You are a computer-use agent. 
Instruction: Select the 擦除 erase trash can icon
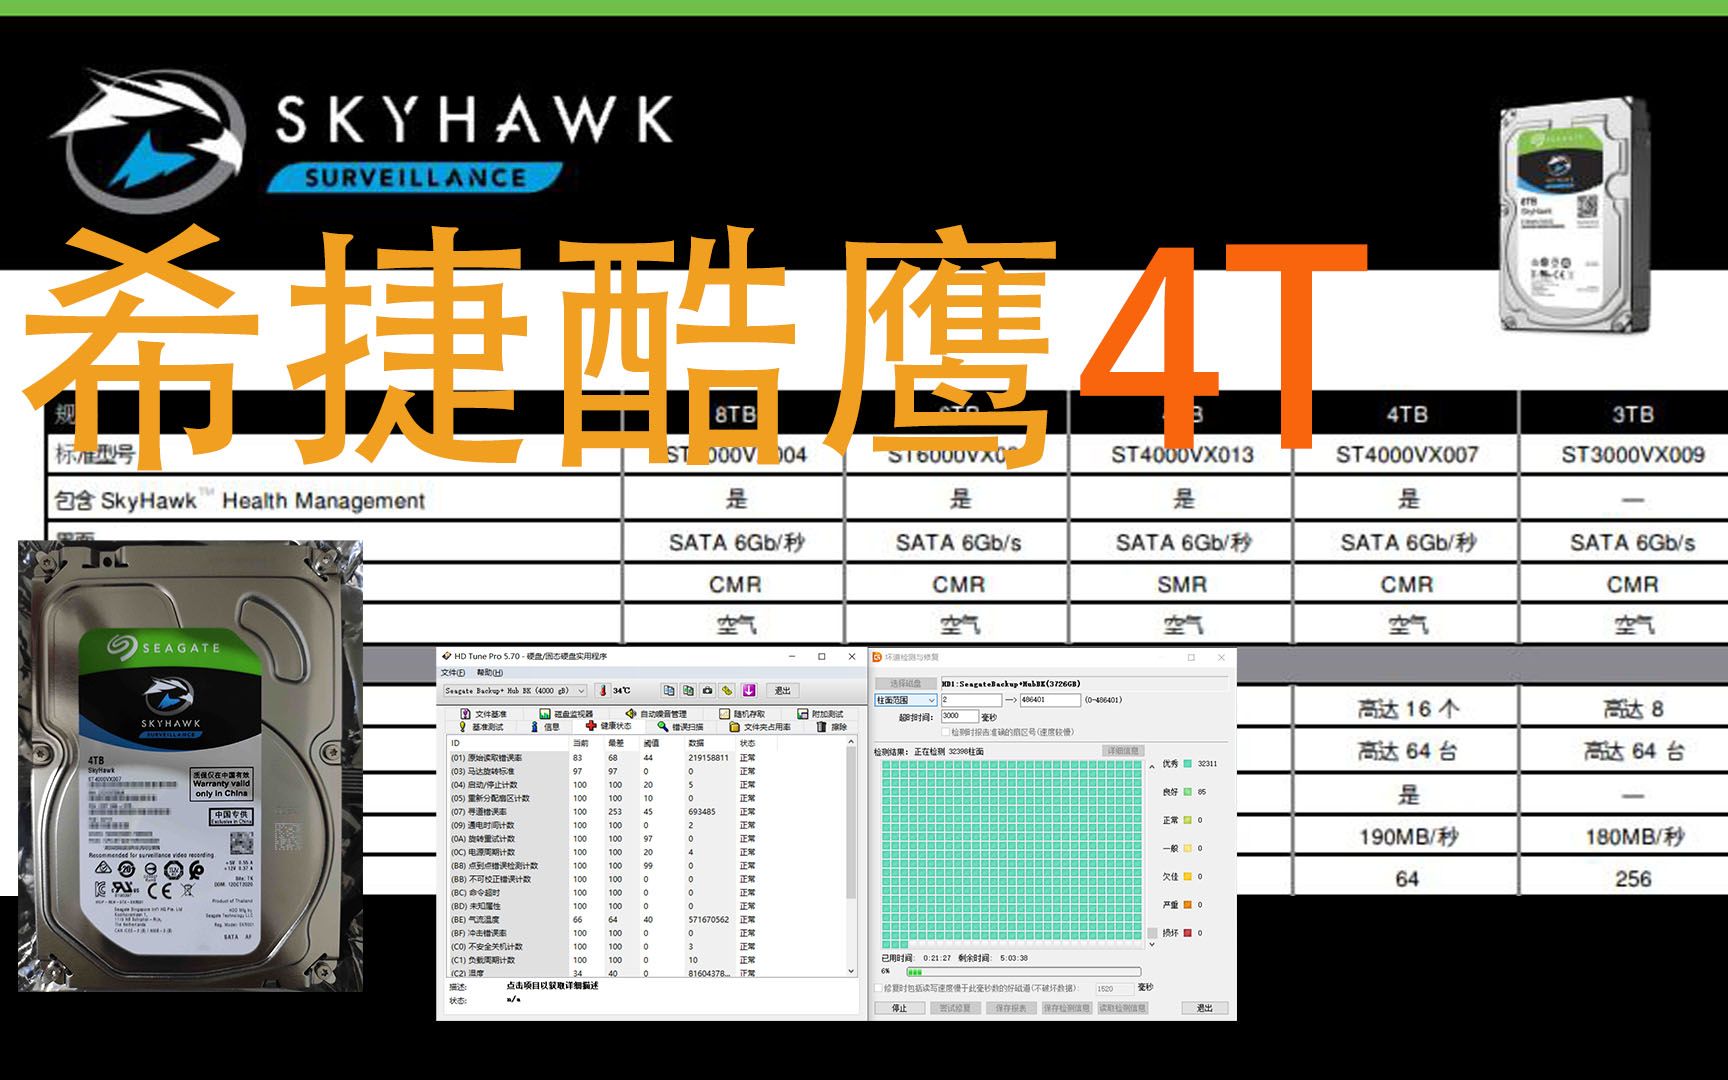tap(819, 727)
